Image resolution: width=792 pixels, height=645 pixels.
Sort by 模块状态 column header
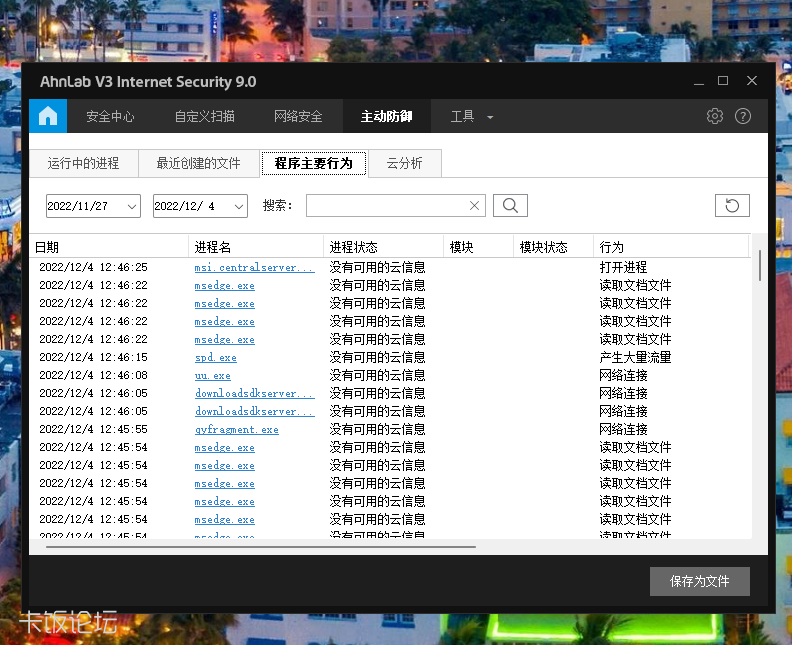coord(554,247)
